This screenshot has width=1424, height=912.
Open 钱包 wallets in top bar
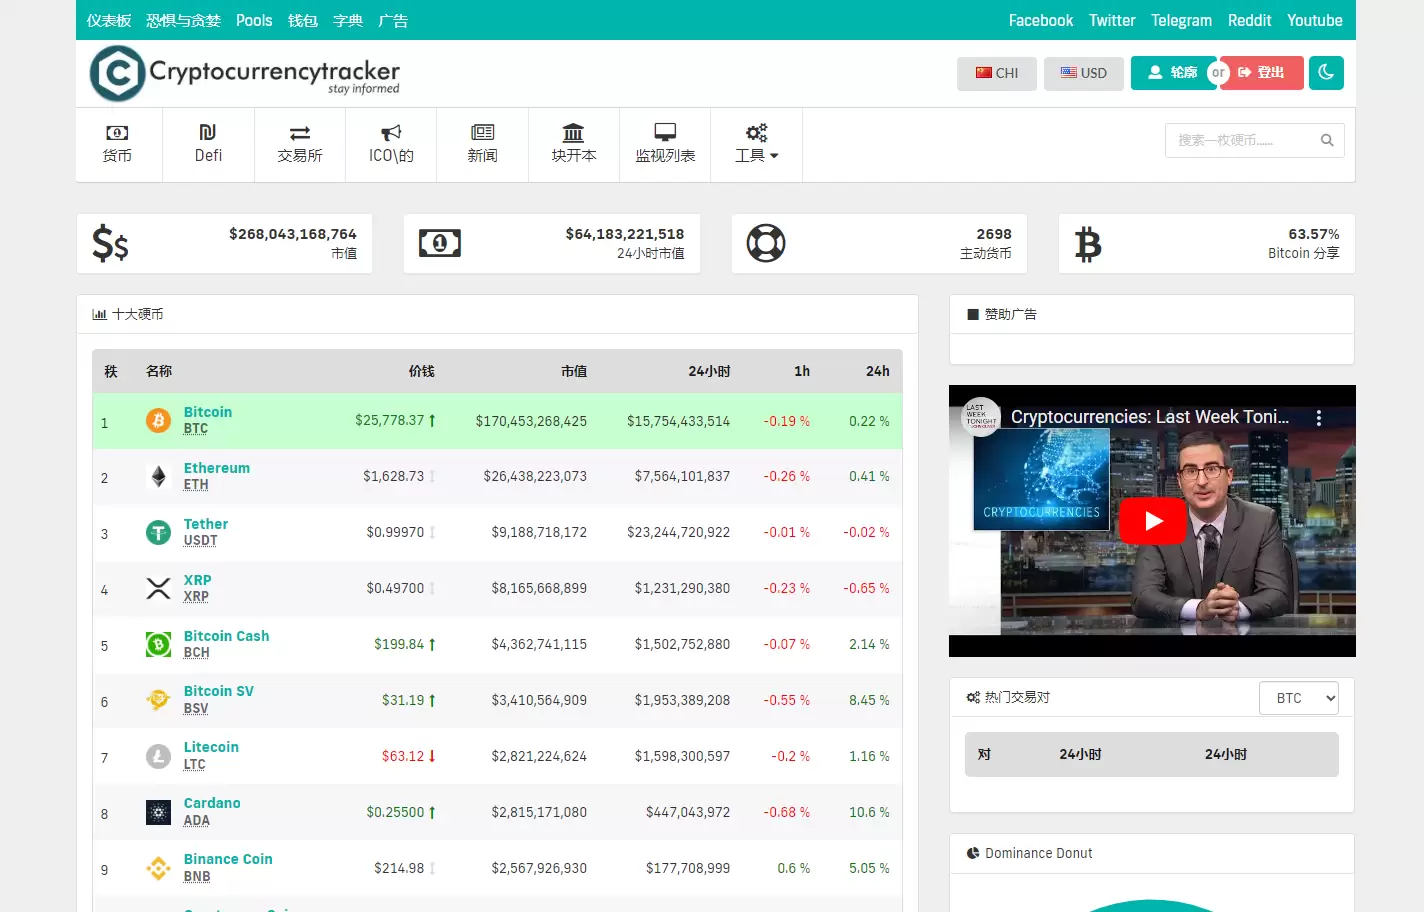click(303, 20)
